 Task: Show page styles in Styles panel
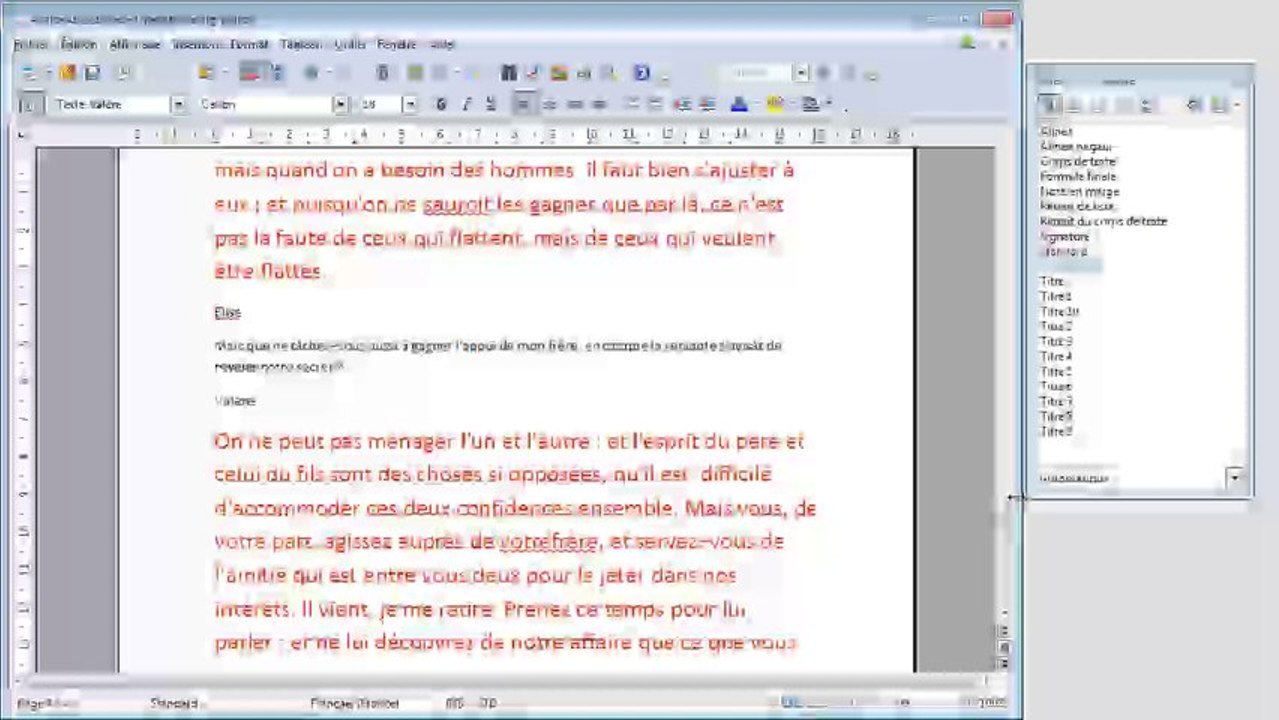tap(1123, 104)
